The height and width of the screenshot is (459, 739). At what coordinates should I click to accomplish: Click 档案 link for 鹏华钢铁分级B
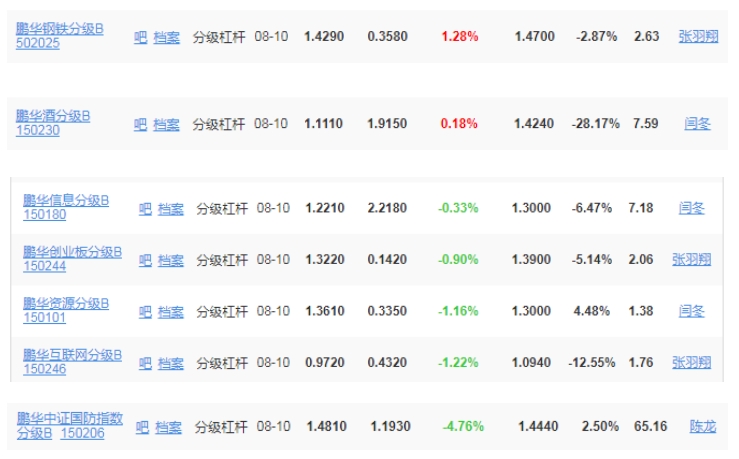pos(166,37)
